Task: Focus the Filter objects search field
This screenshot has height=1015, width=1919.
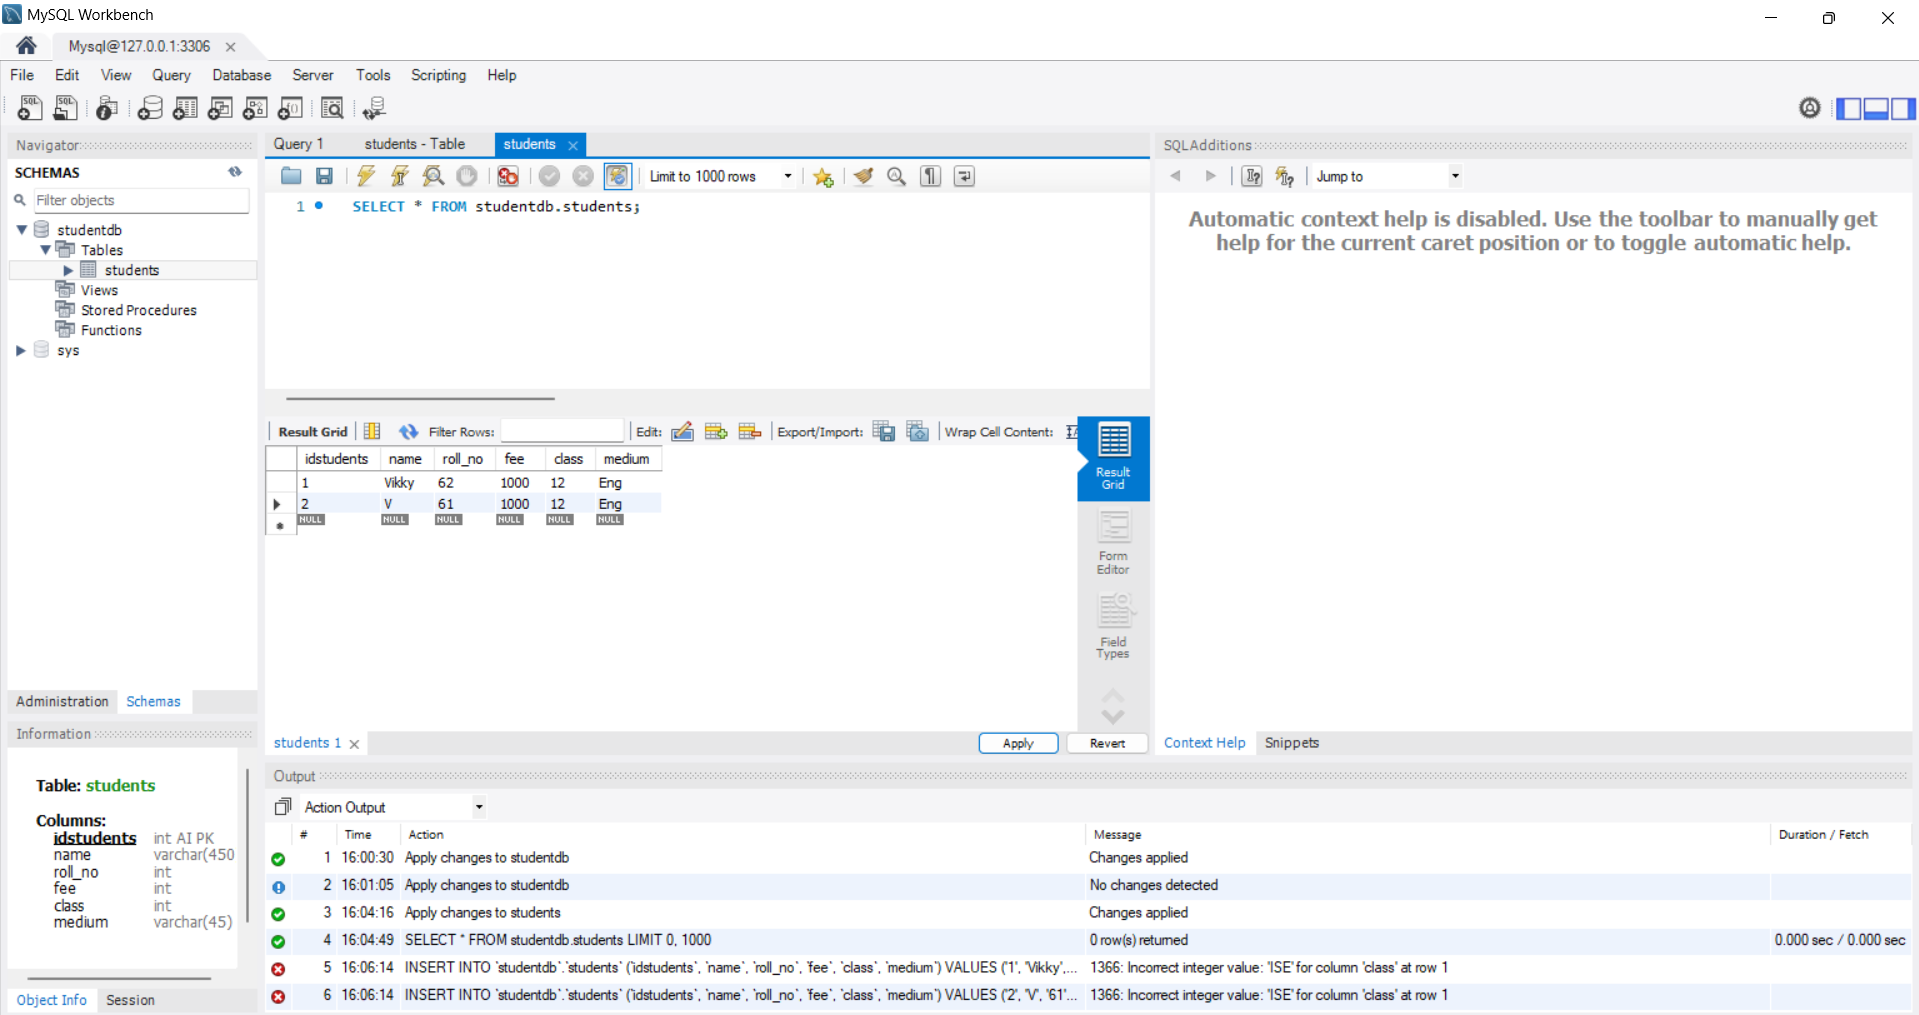Action: pyautogui.click(x=141, y=200)
